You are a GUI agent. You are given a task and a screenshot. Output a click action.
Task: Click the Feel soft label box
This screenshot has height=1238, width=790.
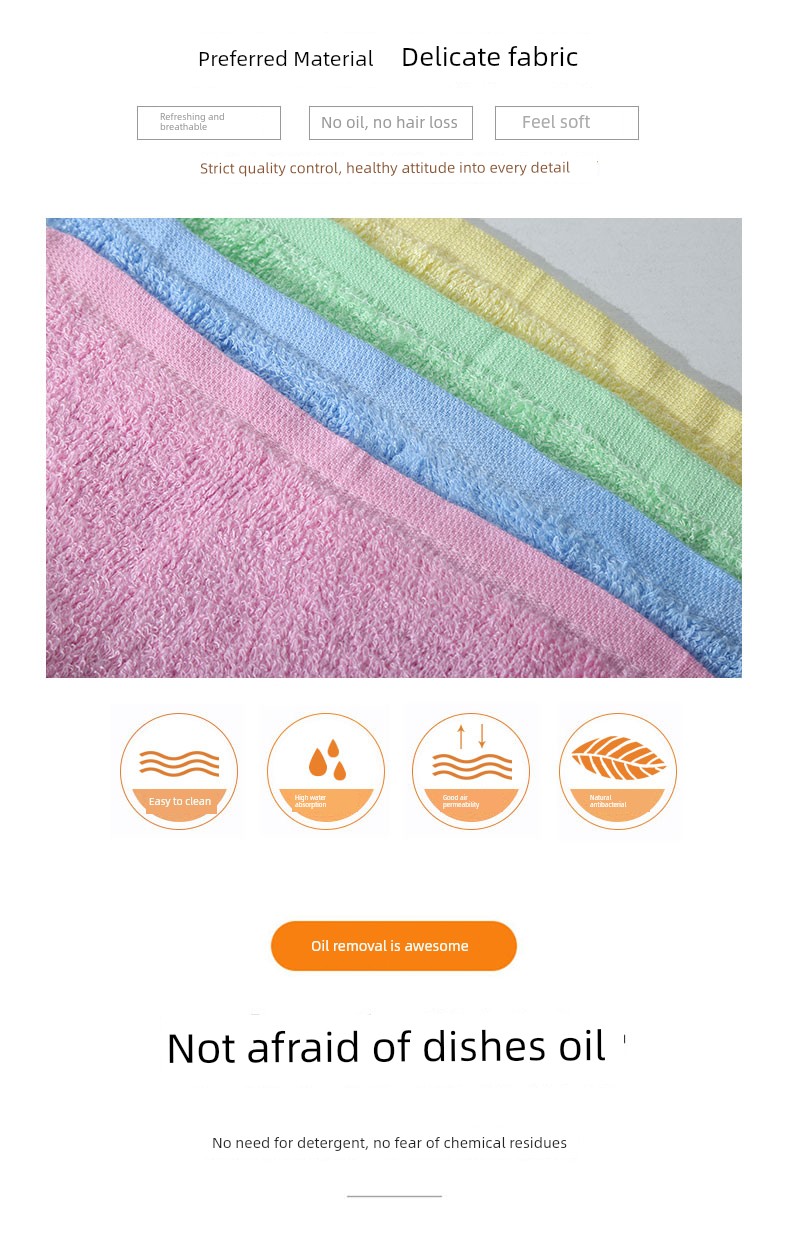tap(567, 123)
